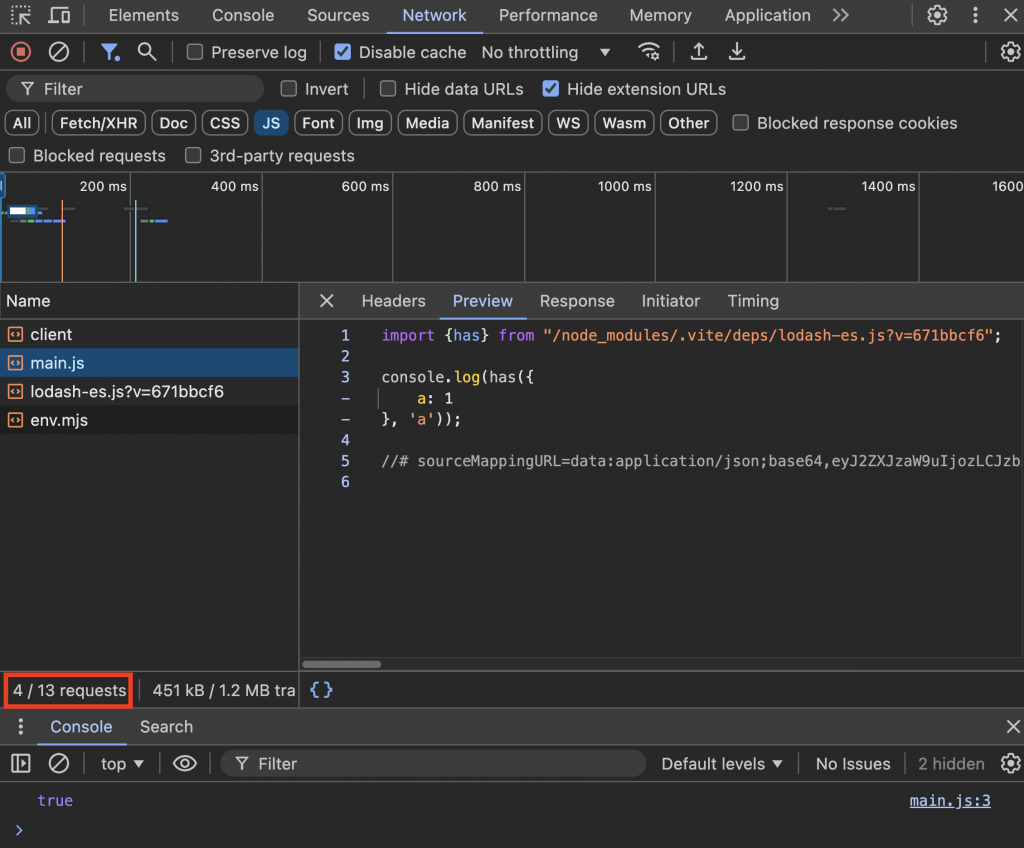Toggle the inspect element picker icon

(x=21, y=15)
